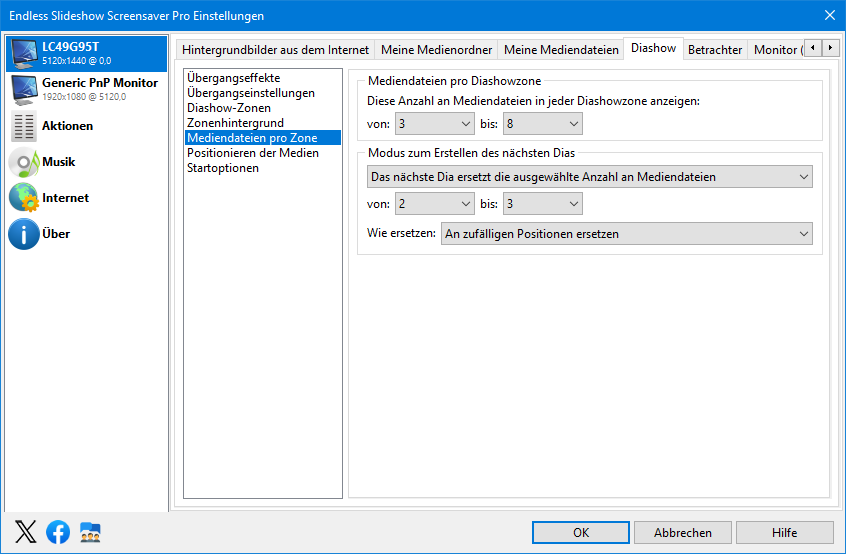Switch to the Betrachter tab
The height and width of the screenshot is (554, 846).
click(x=715, y=50)
